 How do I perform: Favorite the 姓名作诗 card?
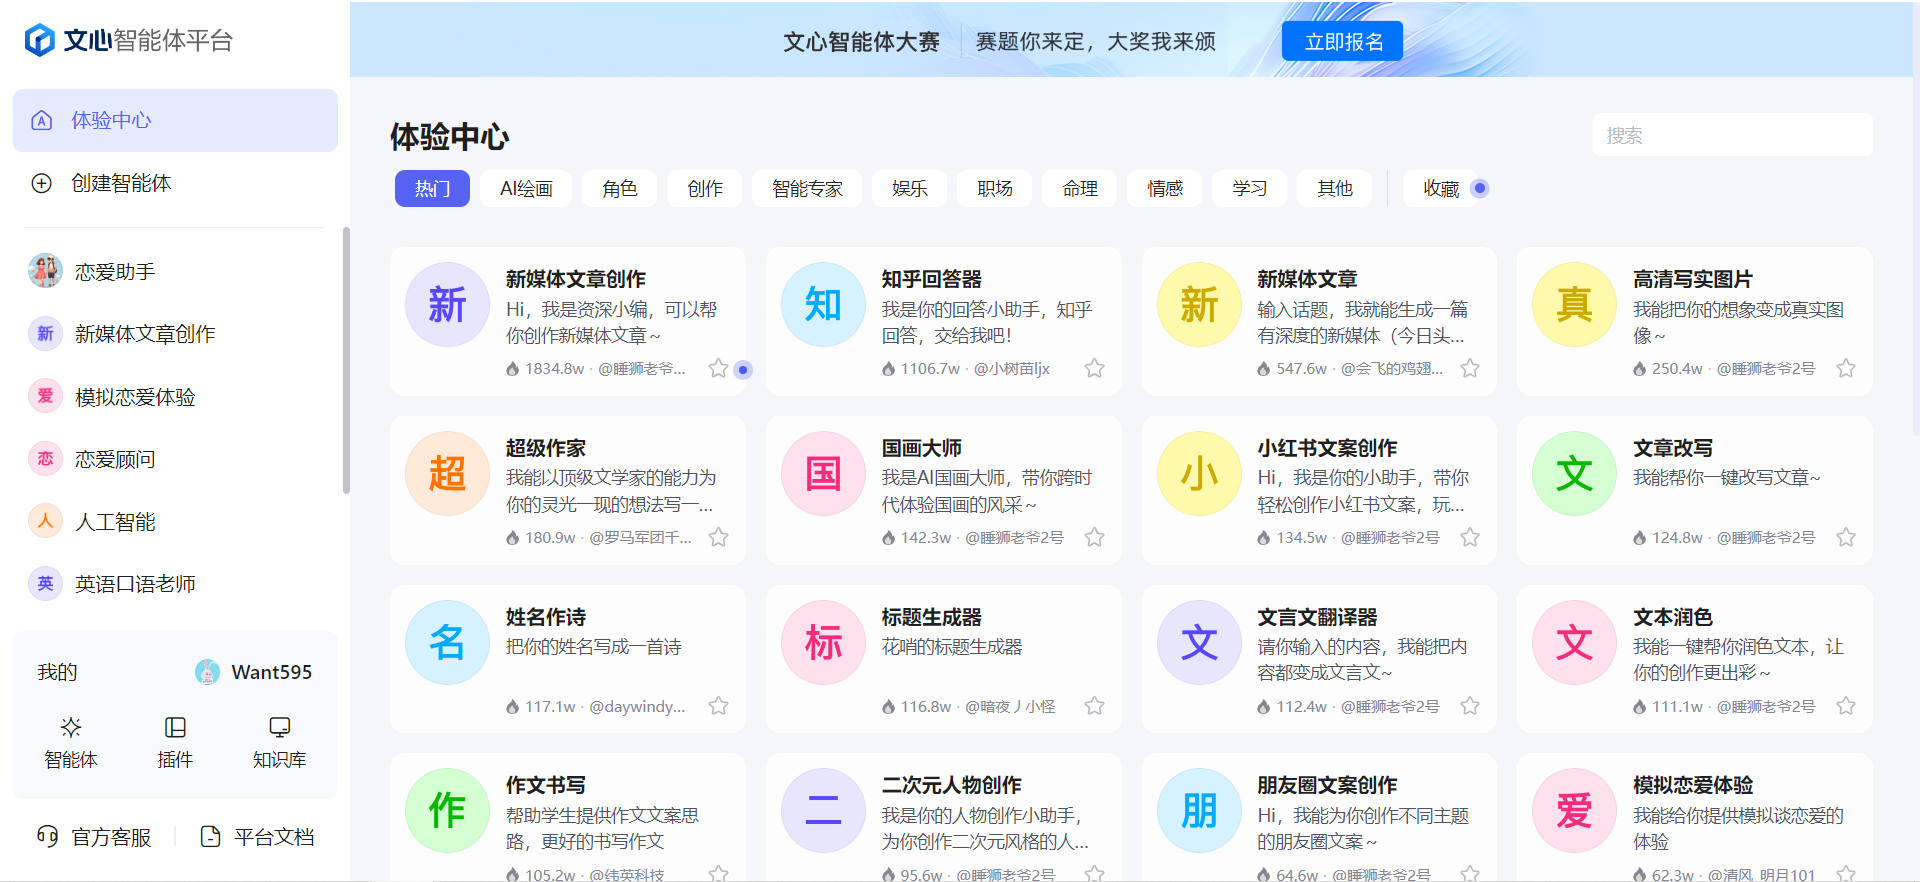coord(718,706)
